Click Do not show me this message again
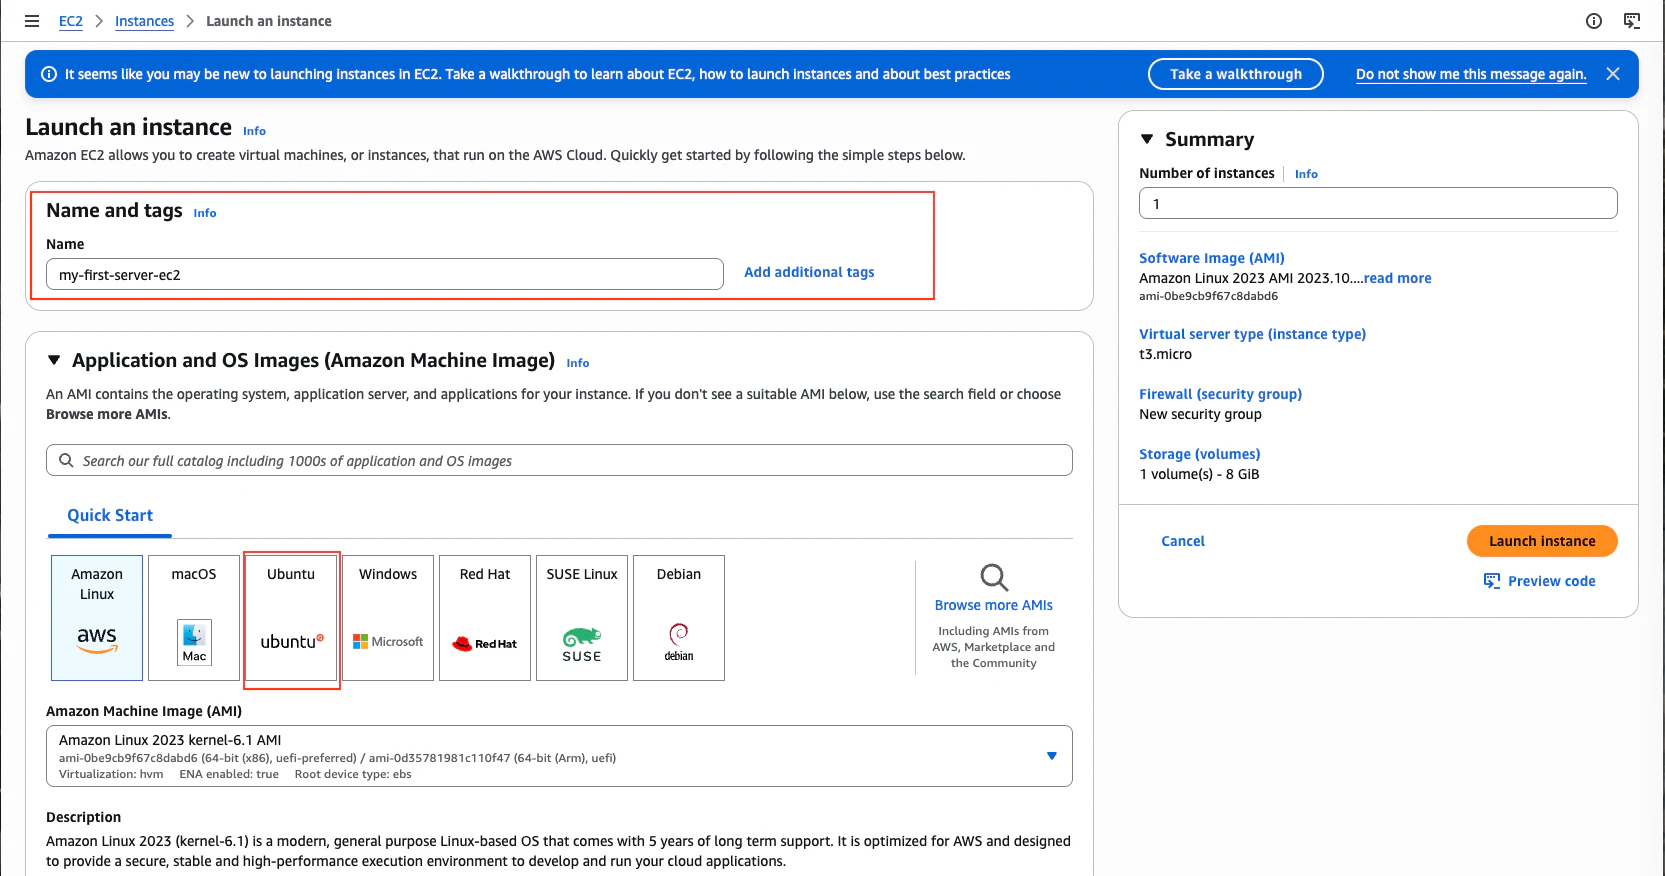Image resolution: width=1665 pixels, height=876 pixels. [x=1471, y=74]
